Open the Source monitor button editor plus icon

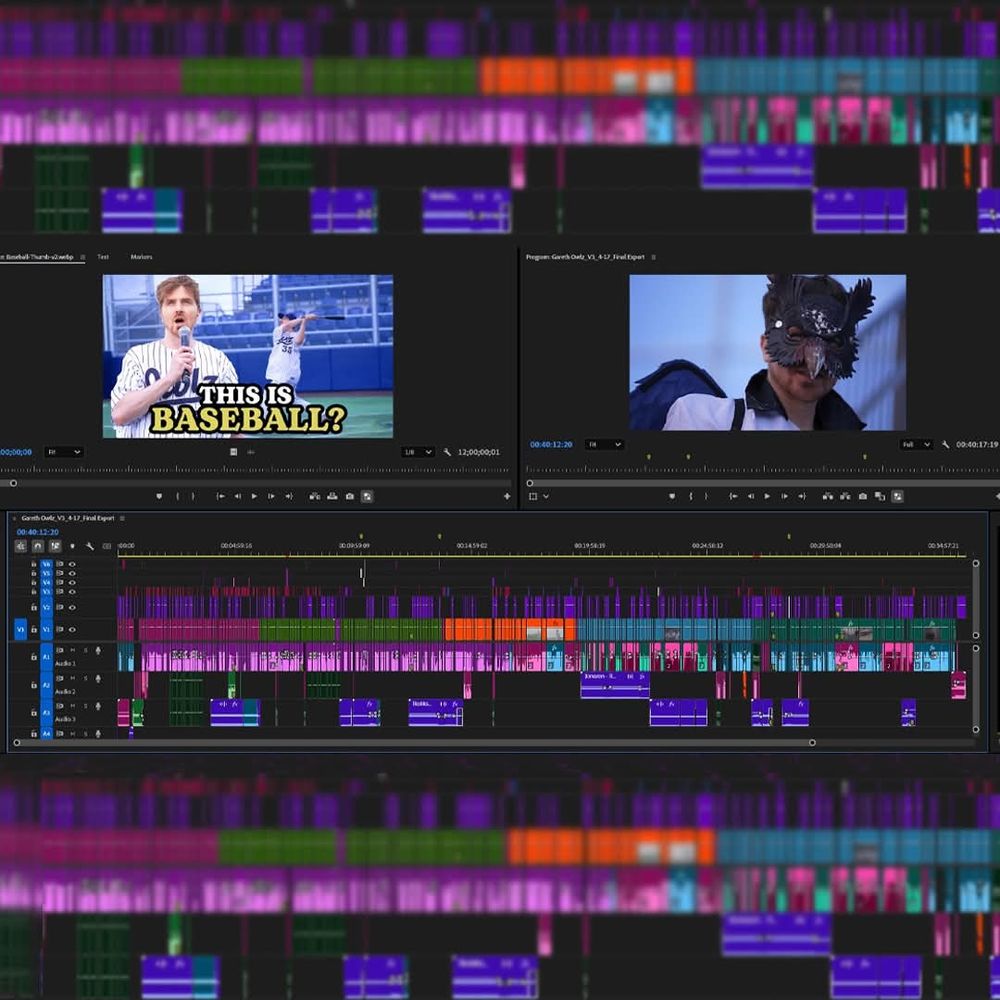507,496
